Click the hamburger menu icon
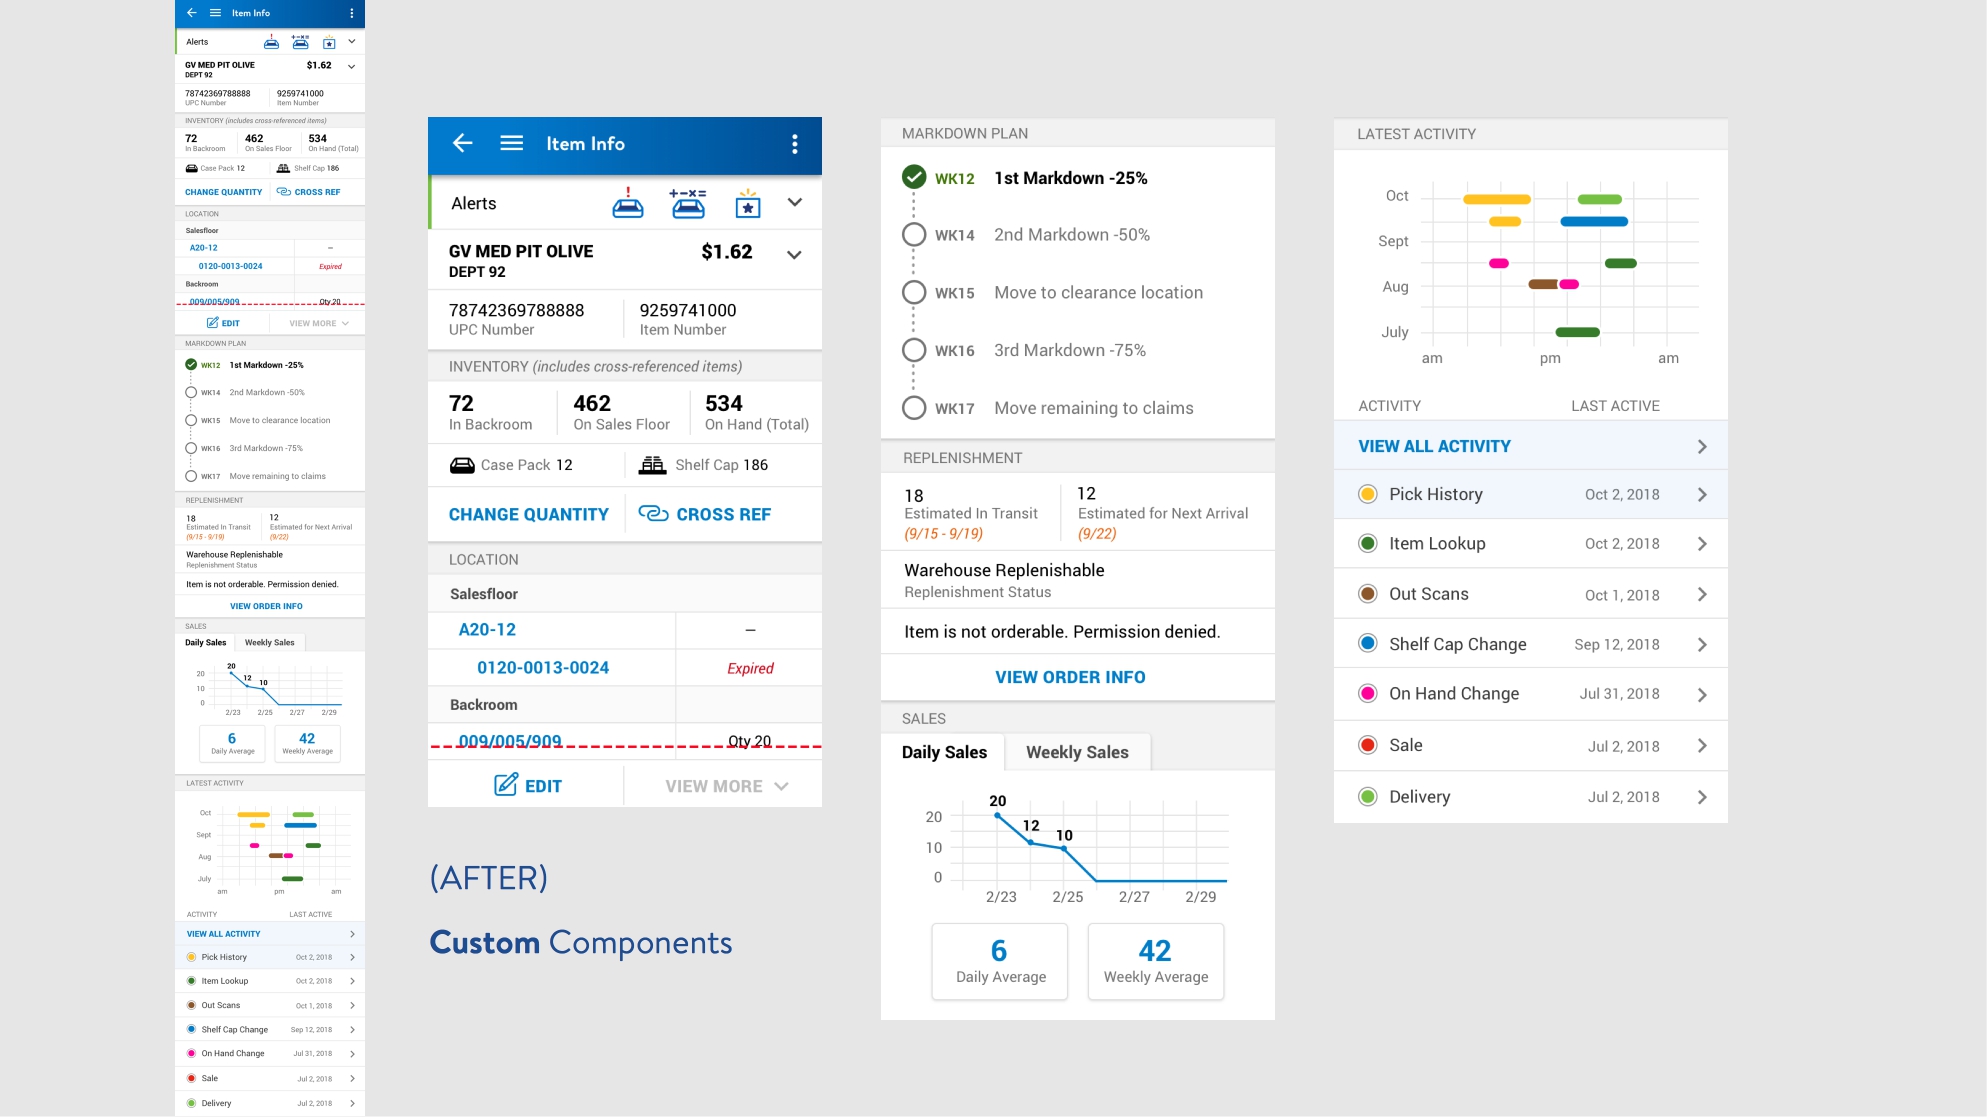This screenshot has width=1987, height=1117. [510, 142]
